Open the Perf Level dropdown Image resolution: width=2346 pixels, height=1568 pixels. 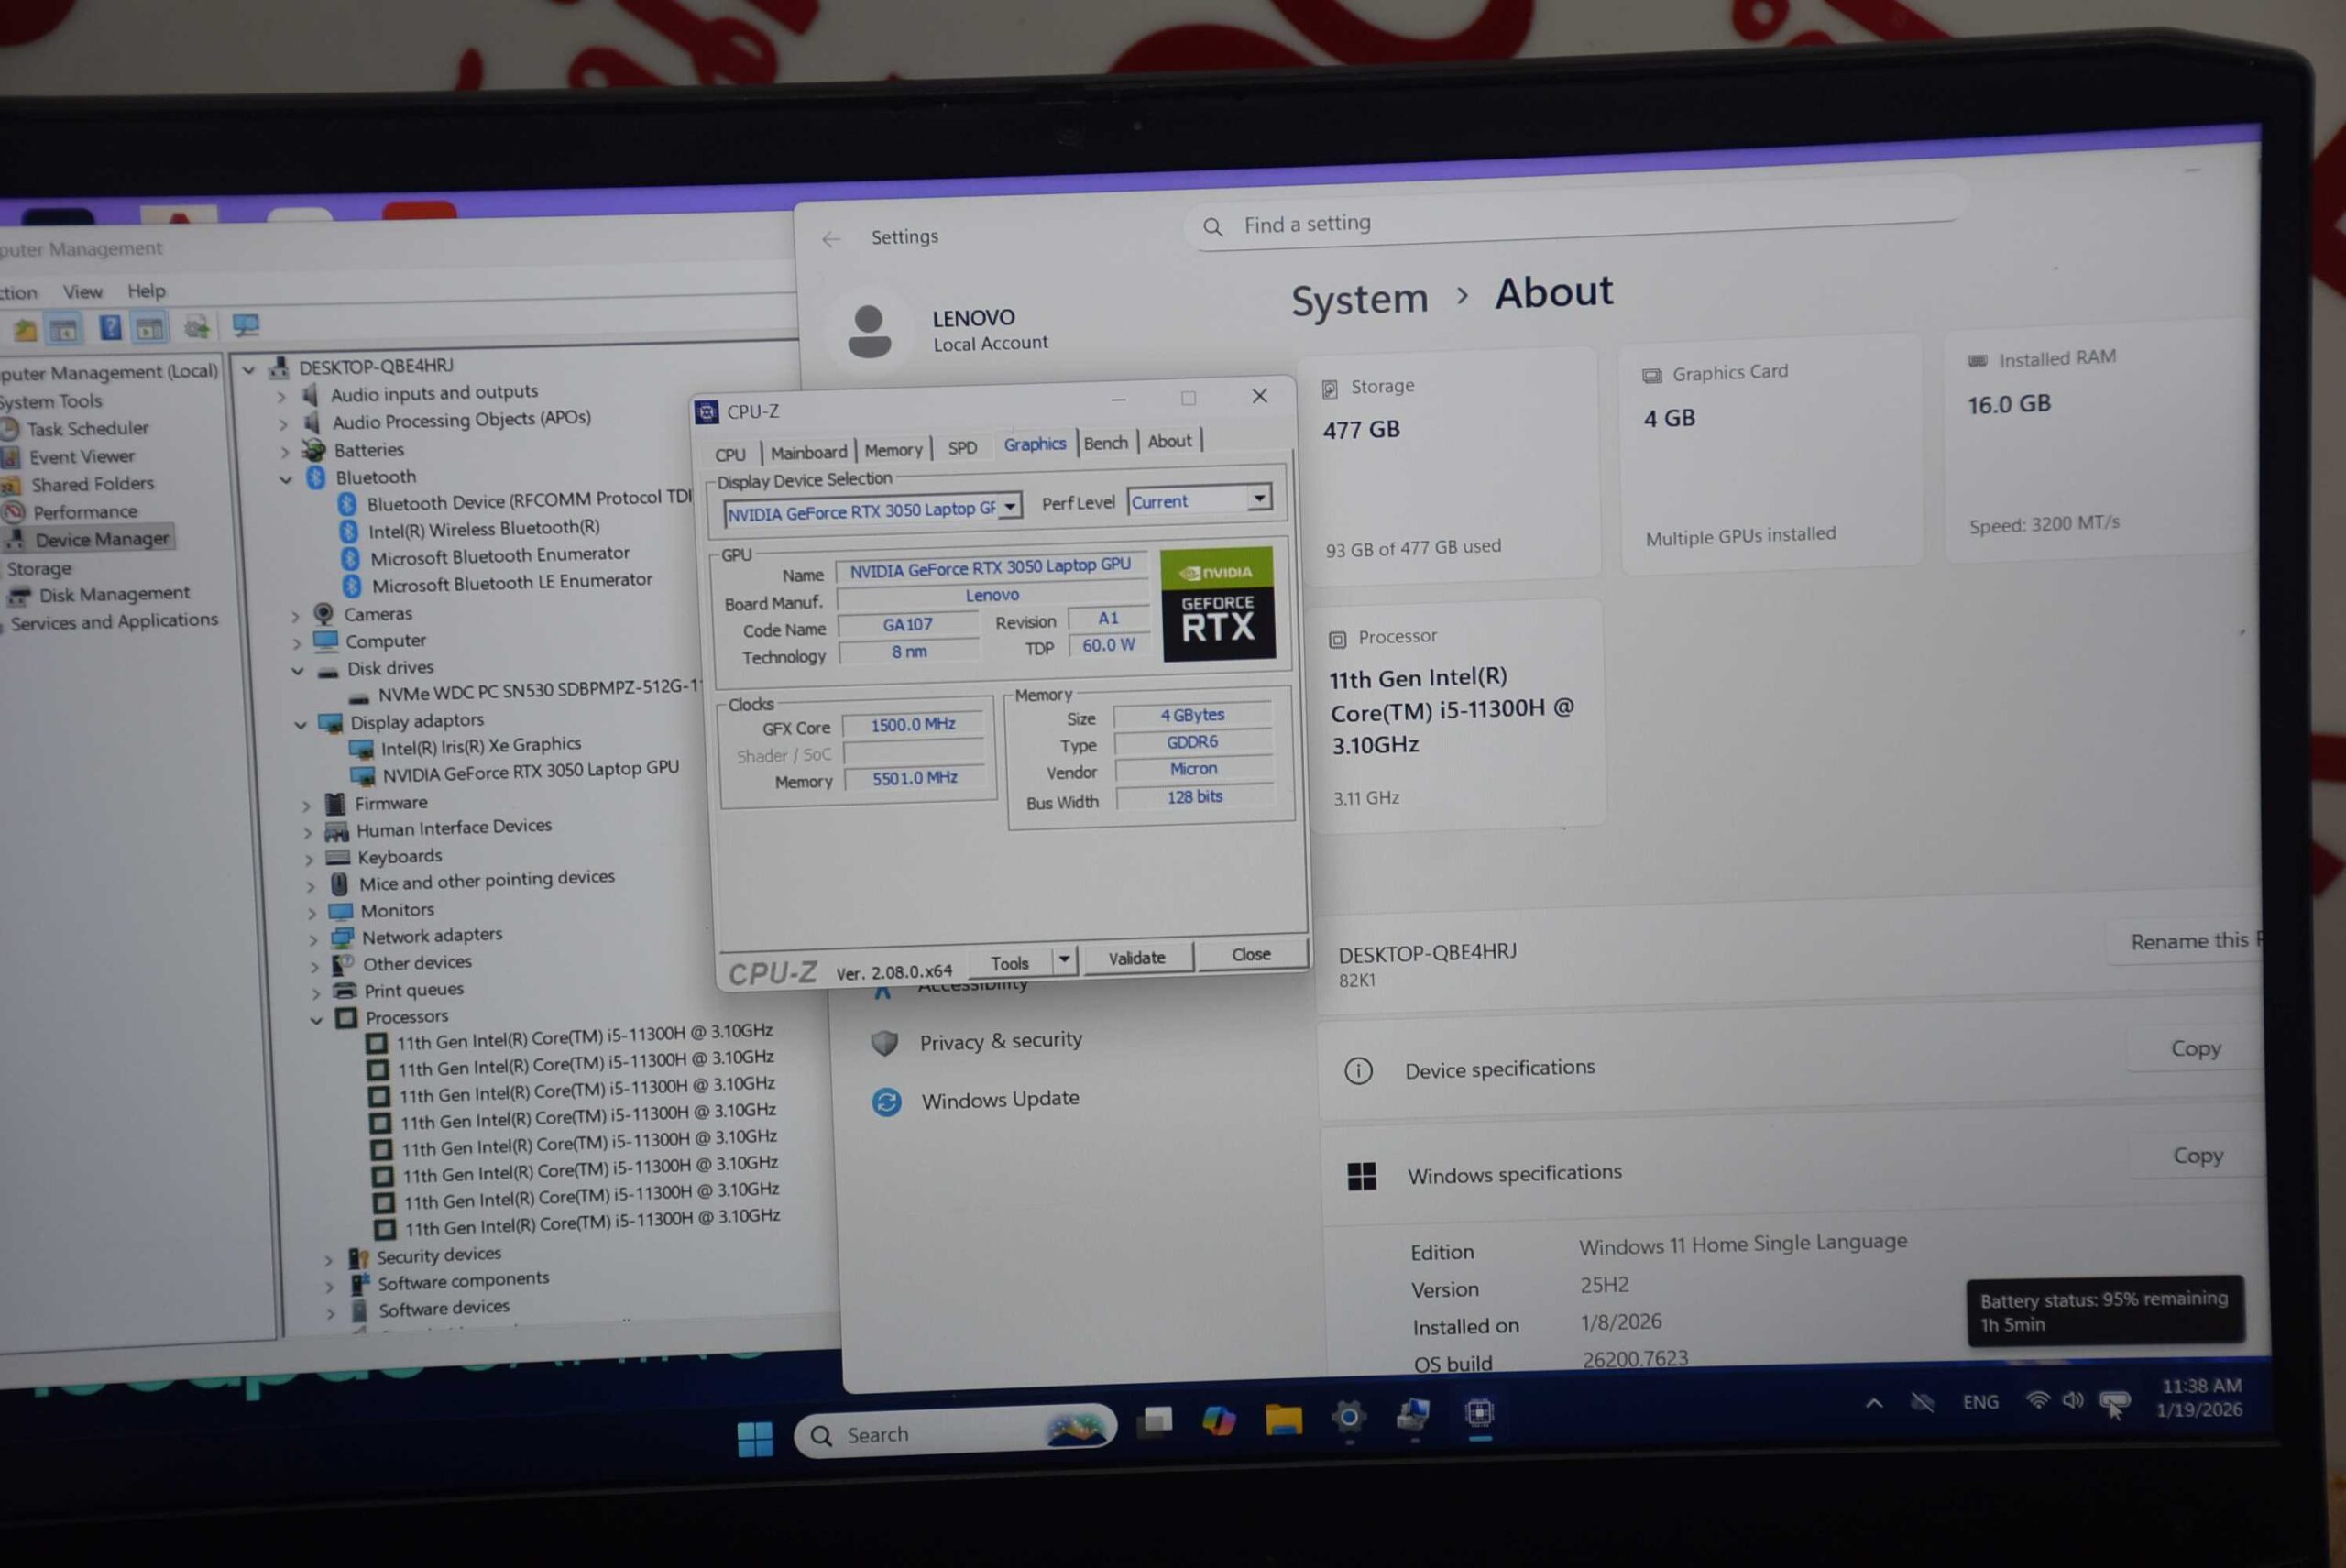click(x=1259, y=497)
